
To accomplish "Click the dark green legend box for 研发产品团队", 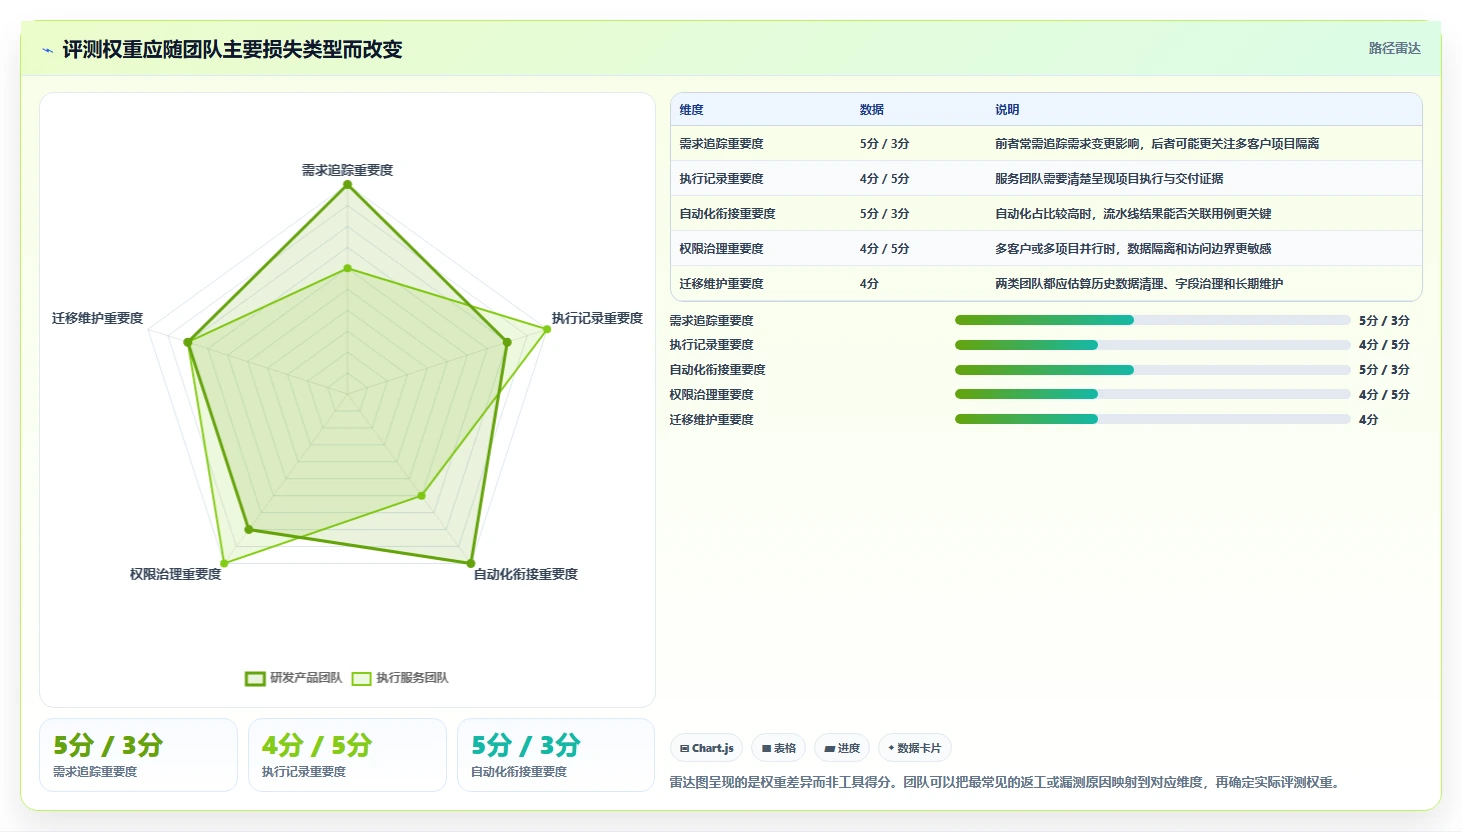I will pyautogui.click(x=255, y=678).
